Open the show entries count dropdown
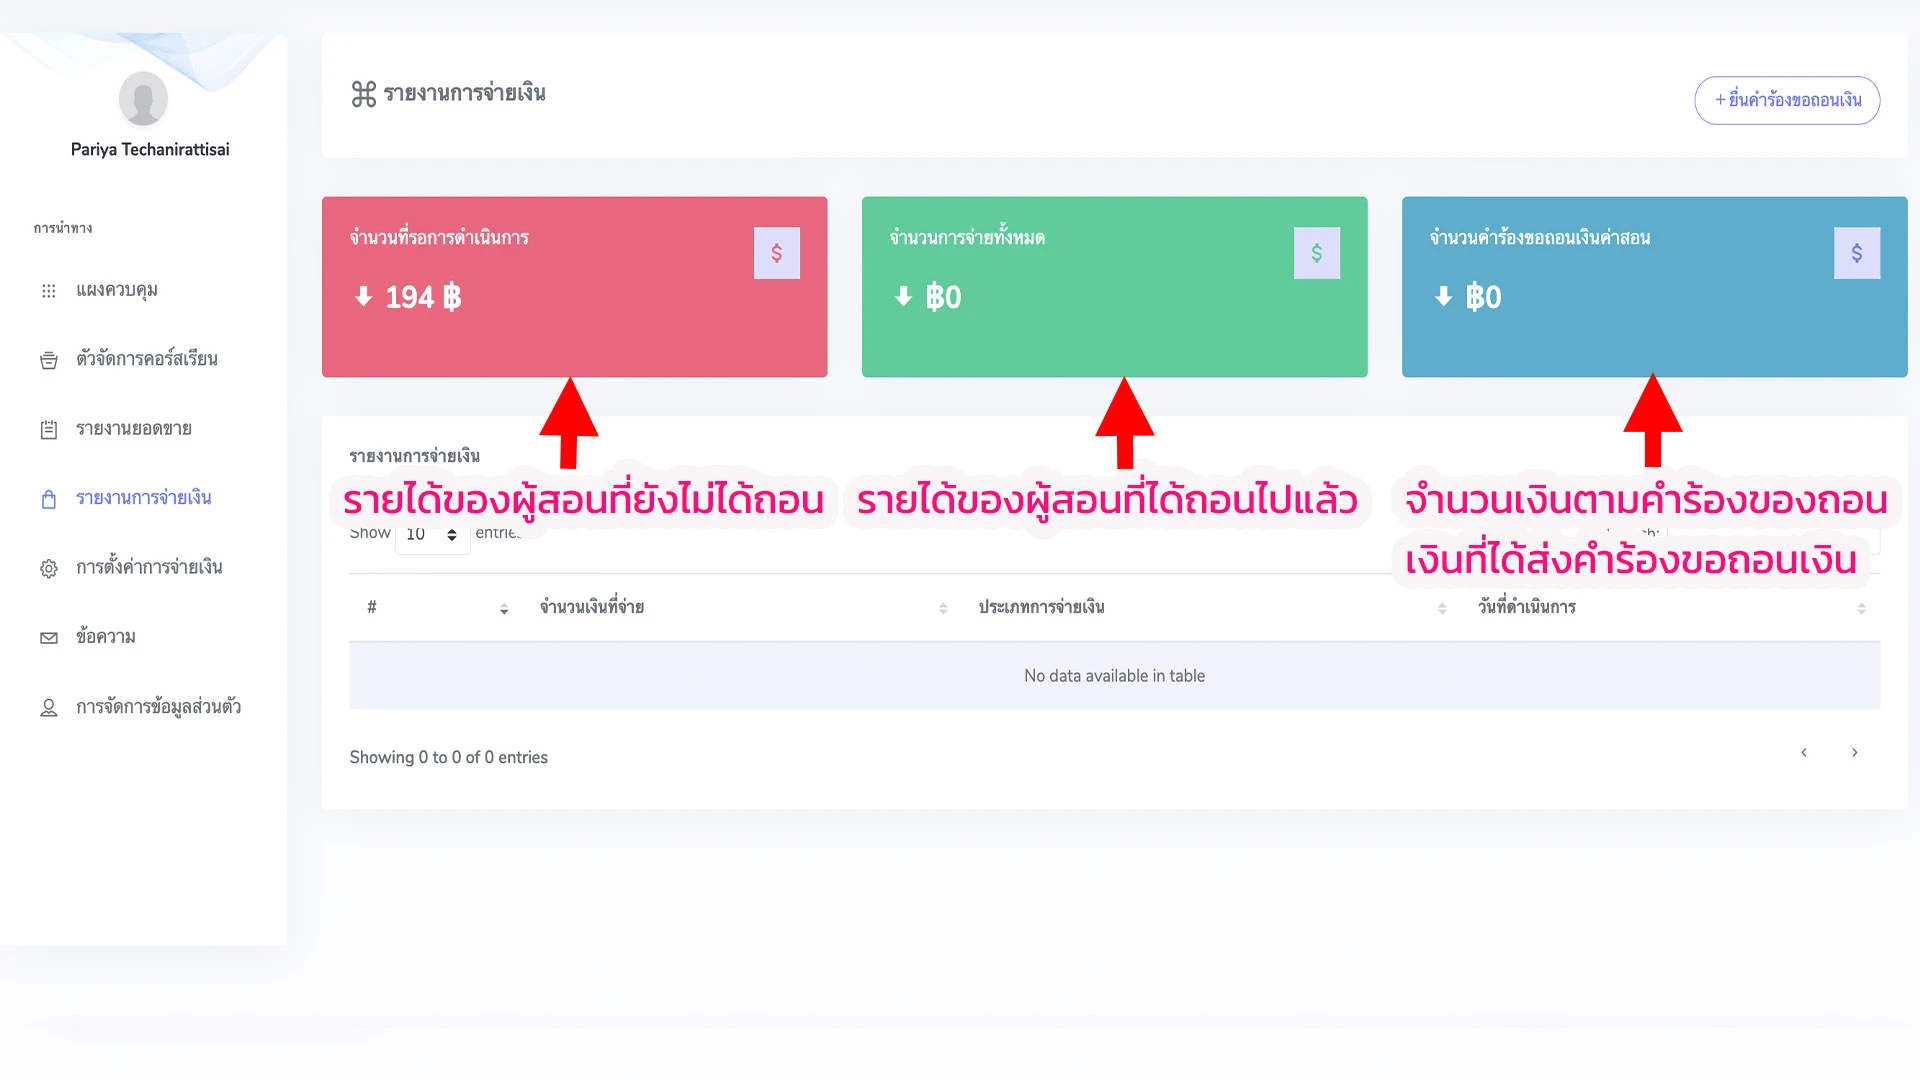 coord(432,536)
